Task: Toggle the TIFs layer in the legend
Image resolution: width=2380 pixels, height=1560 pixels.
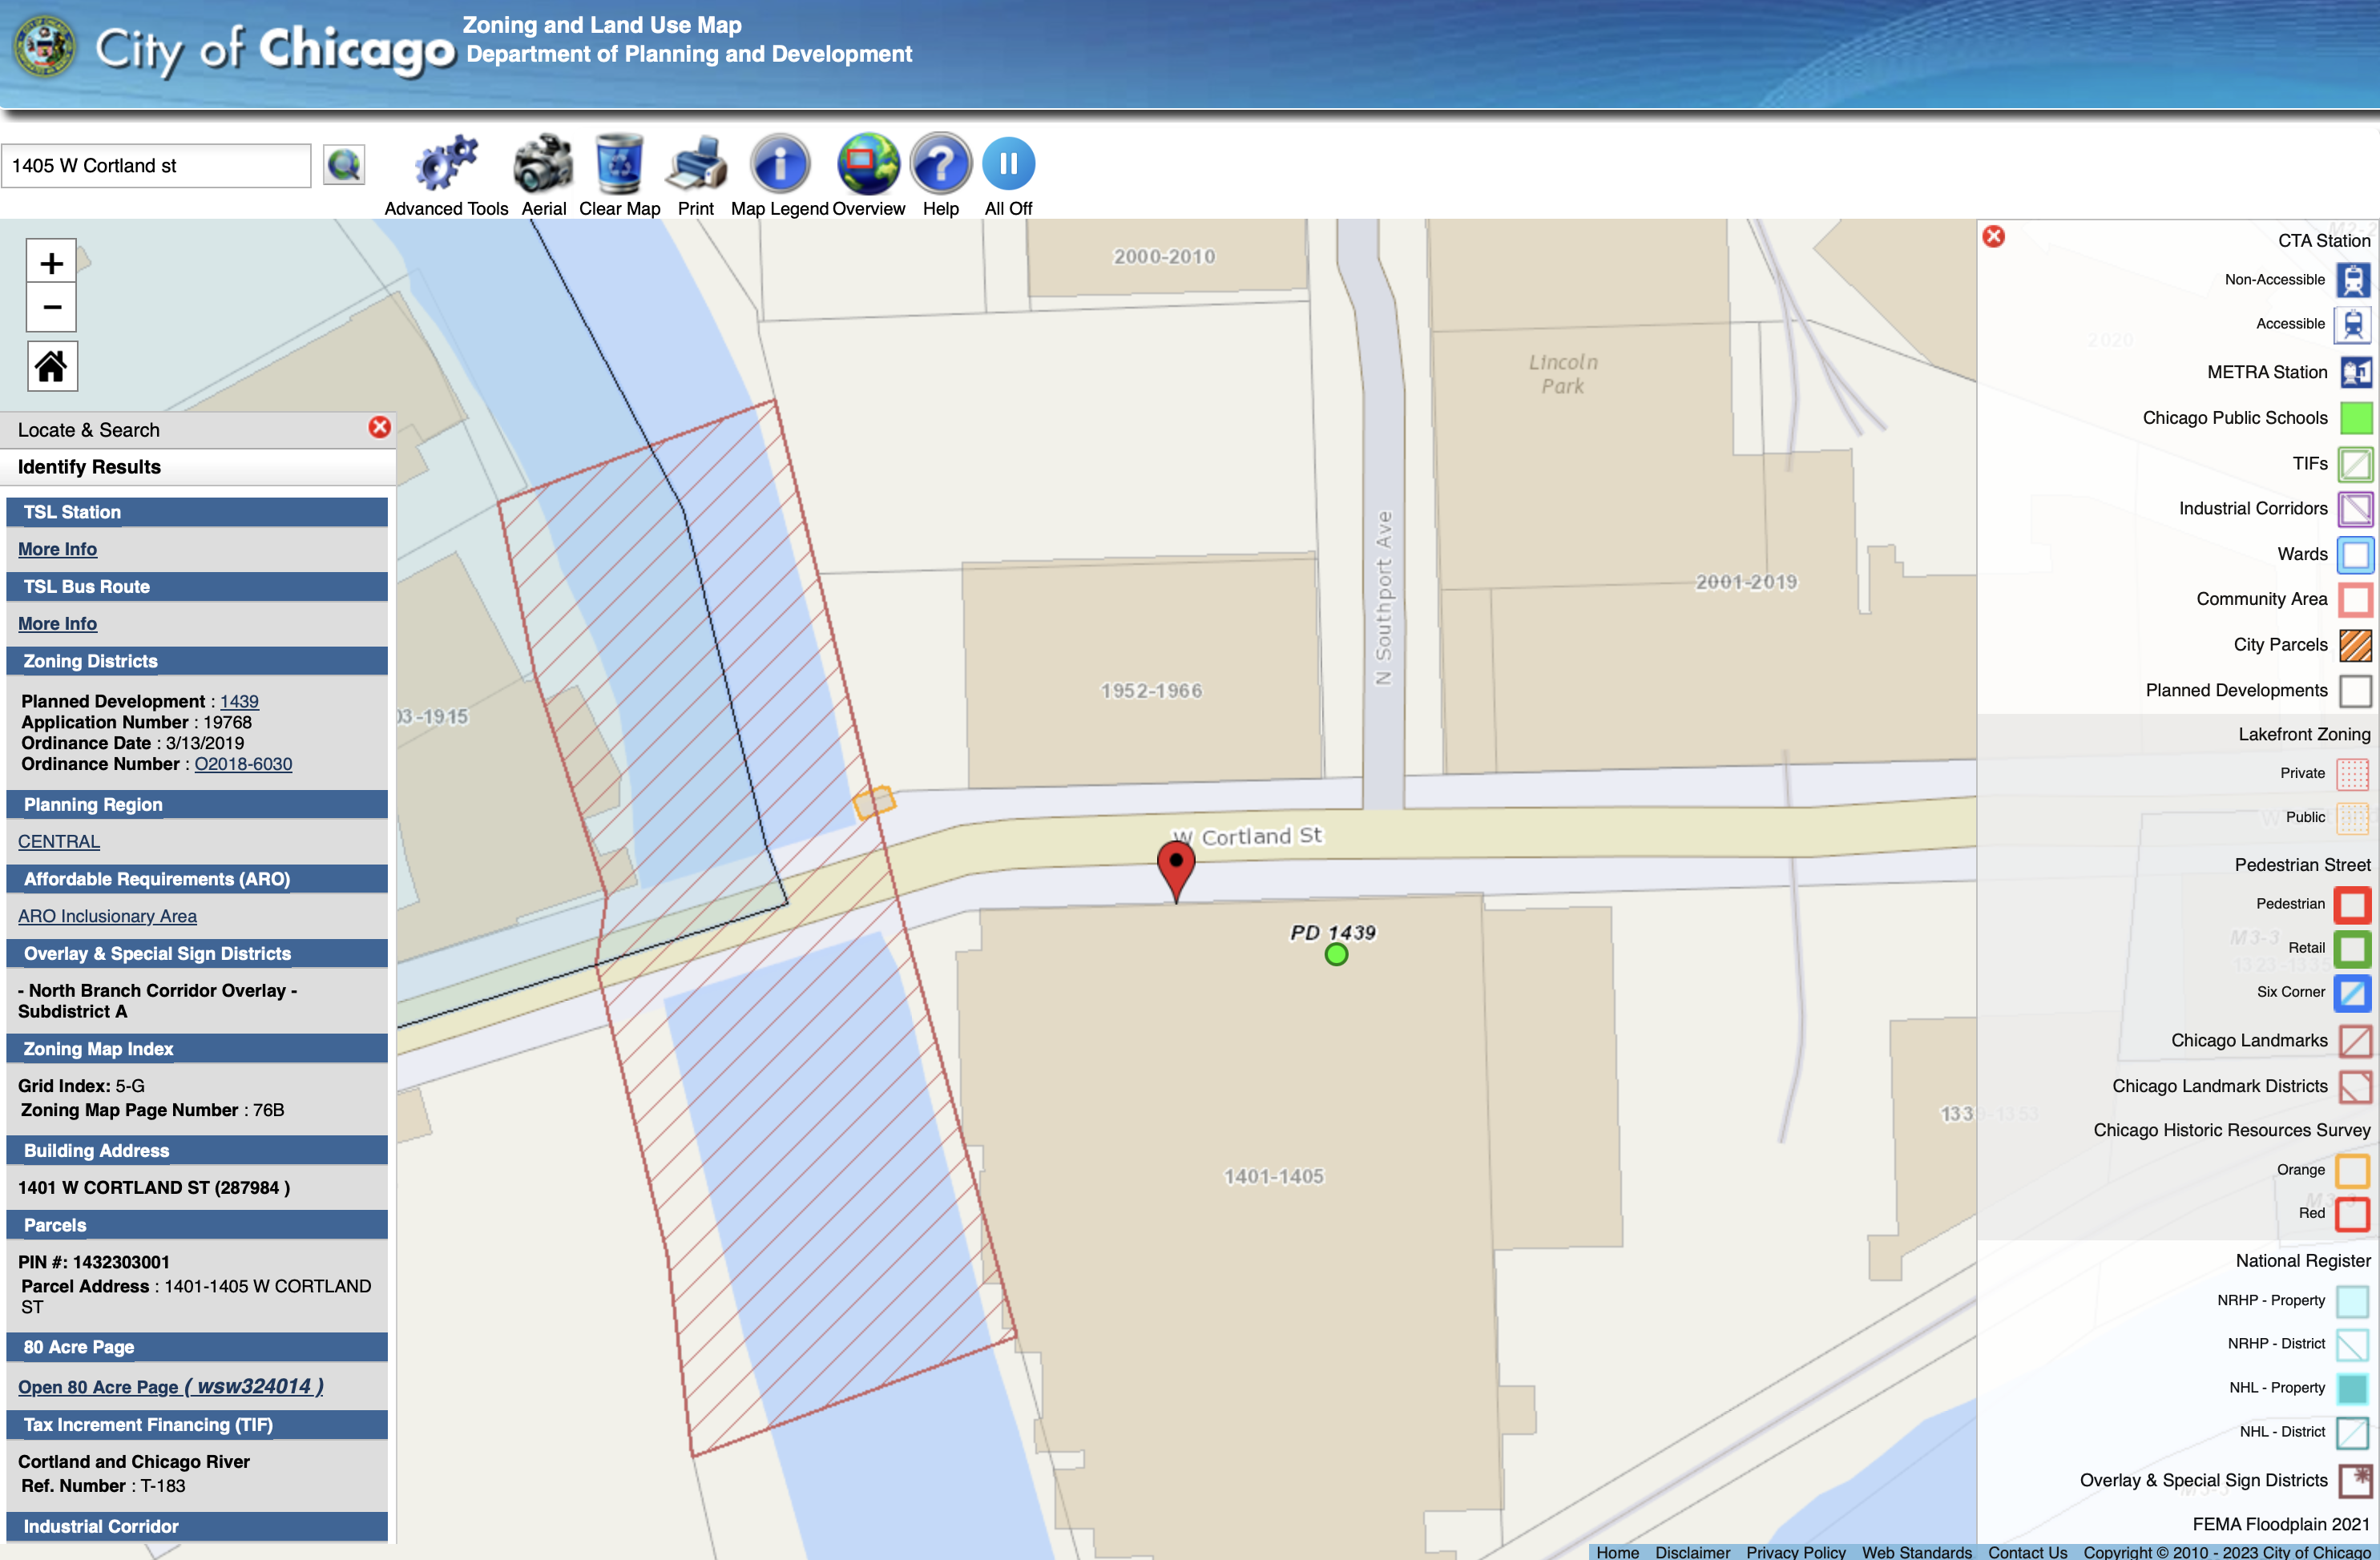Action: pyautogui.click(x=2357, y=463)
